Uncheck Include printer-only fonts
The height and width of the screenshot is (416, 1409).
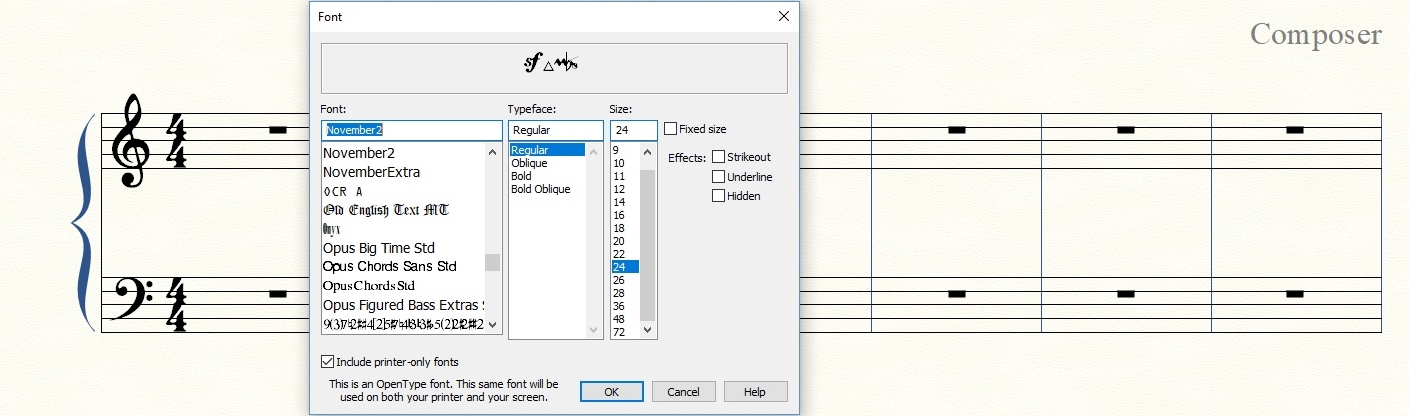click(328, 362)
